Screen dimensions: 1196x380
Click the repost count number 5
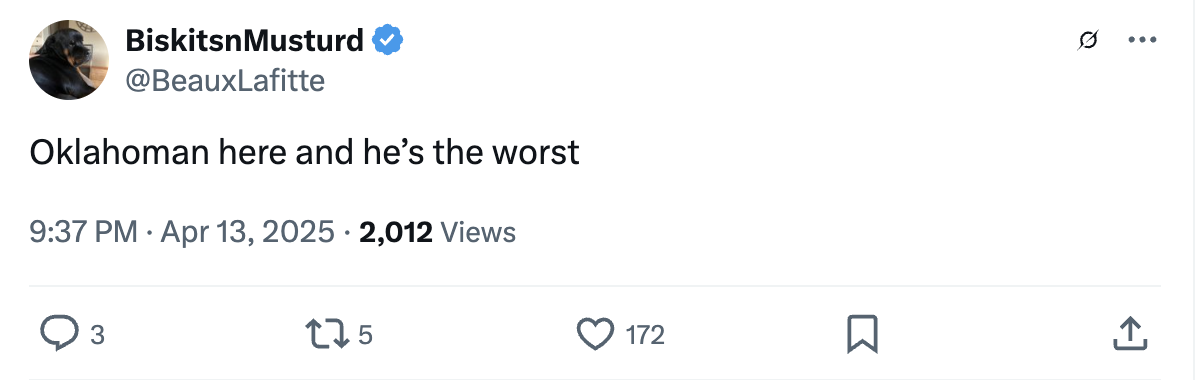coord(365,335)
